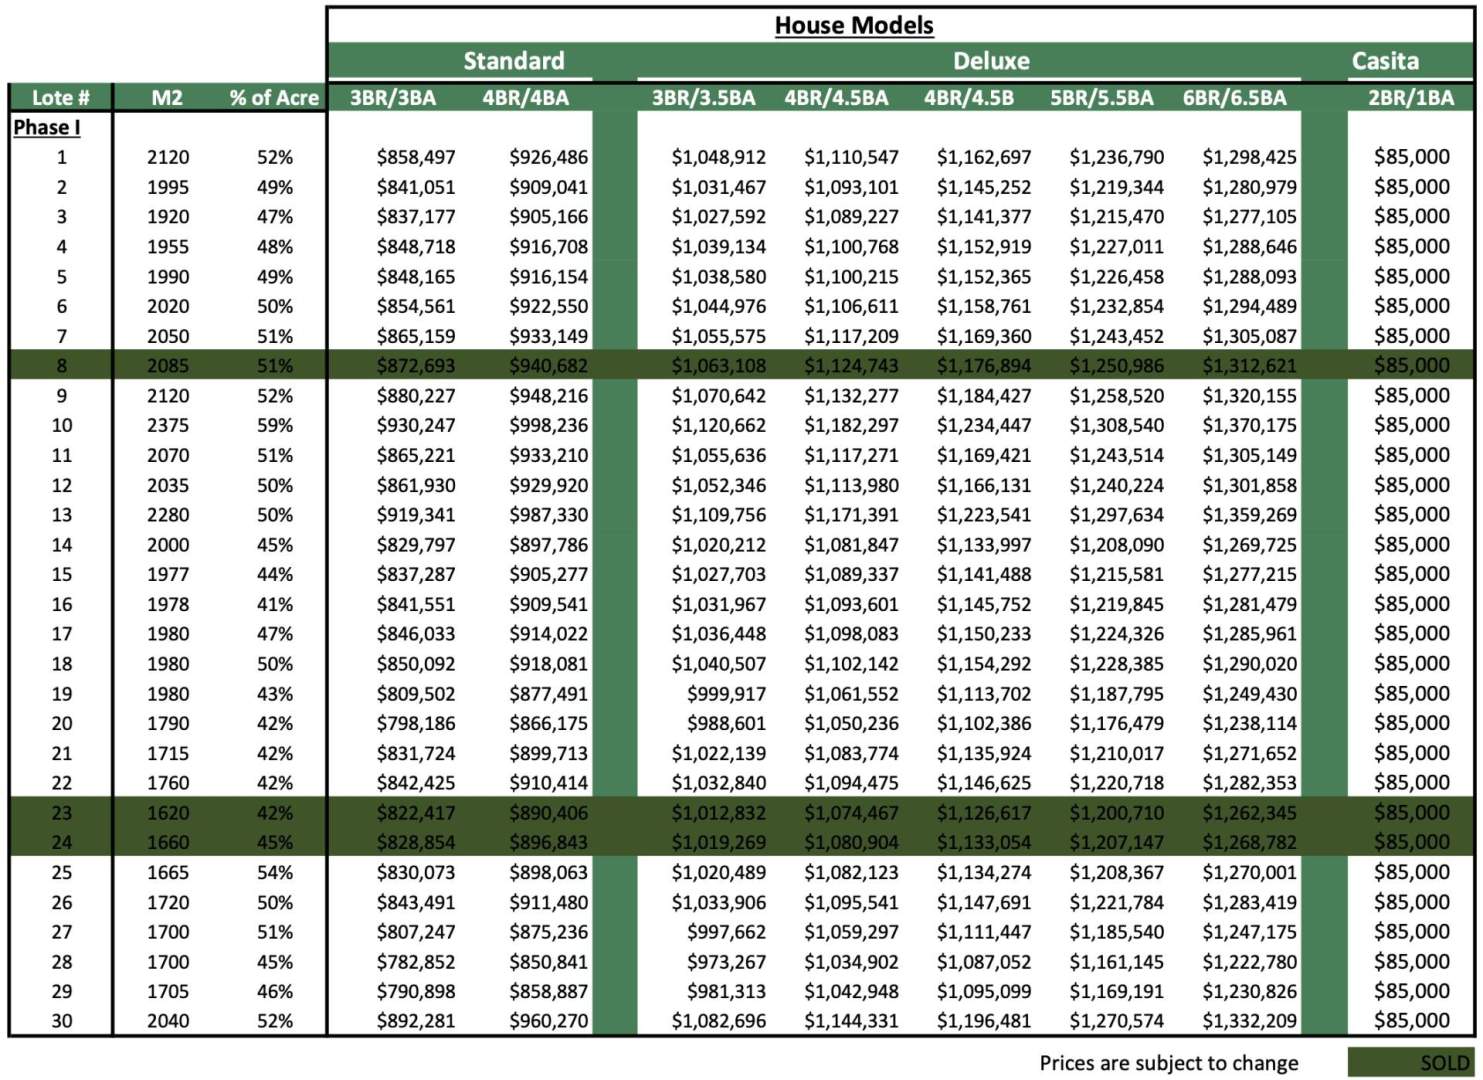1483x1080 pixels.
Task: Click the SOLD legend color swatch
Action: [x=1410, y=1063]
